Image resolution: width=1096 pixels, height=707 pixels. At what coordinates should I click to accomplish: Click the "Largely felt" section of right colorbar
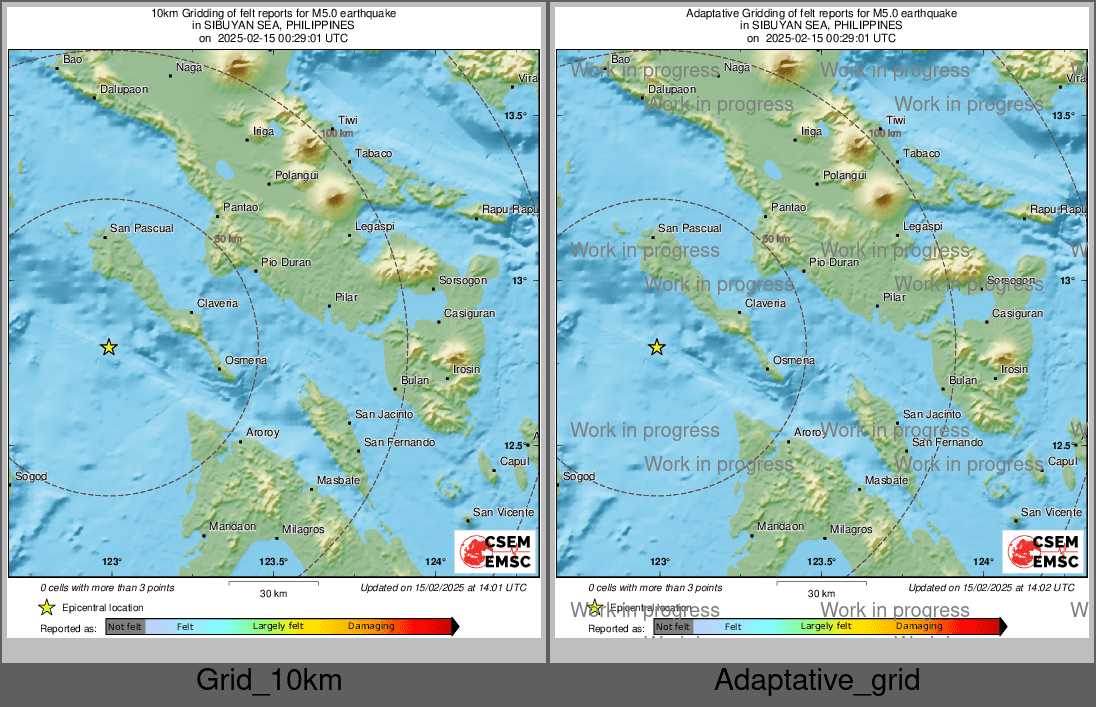tap(826, 627)
